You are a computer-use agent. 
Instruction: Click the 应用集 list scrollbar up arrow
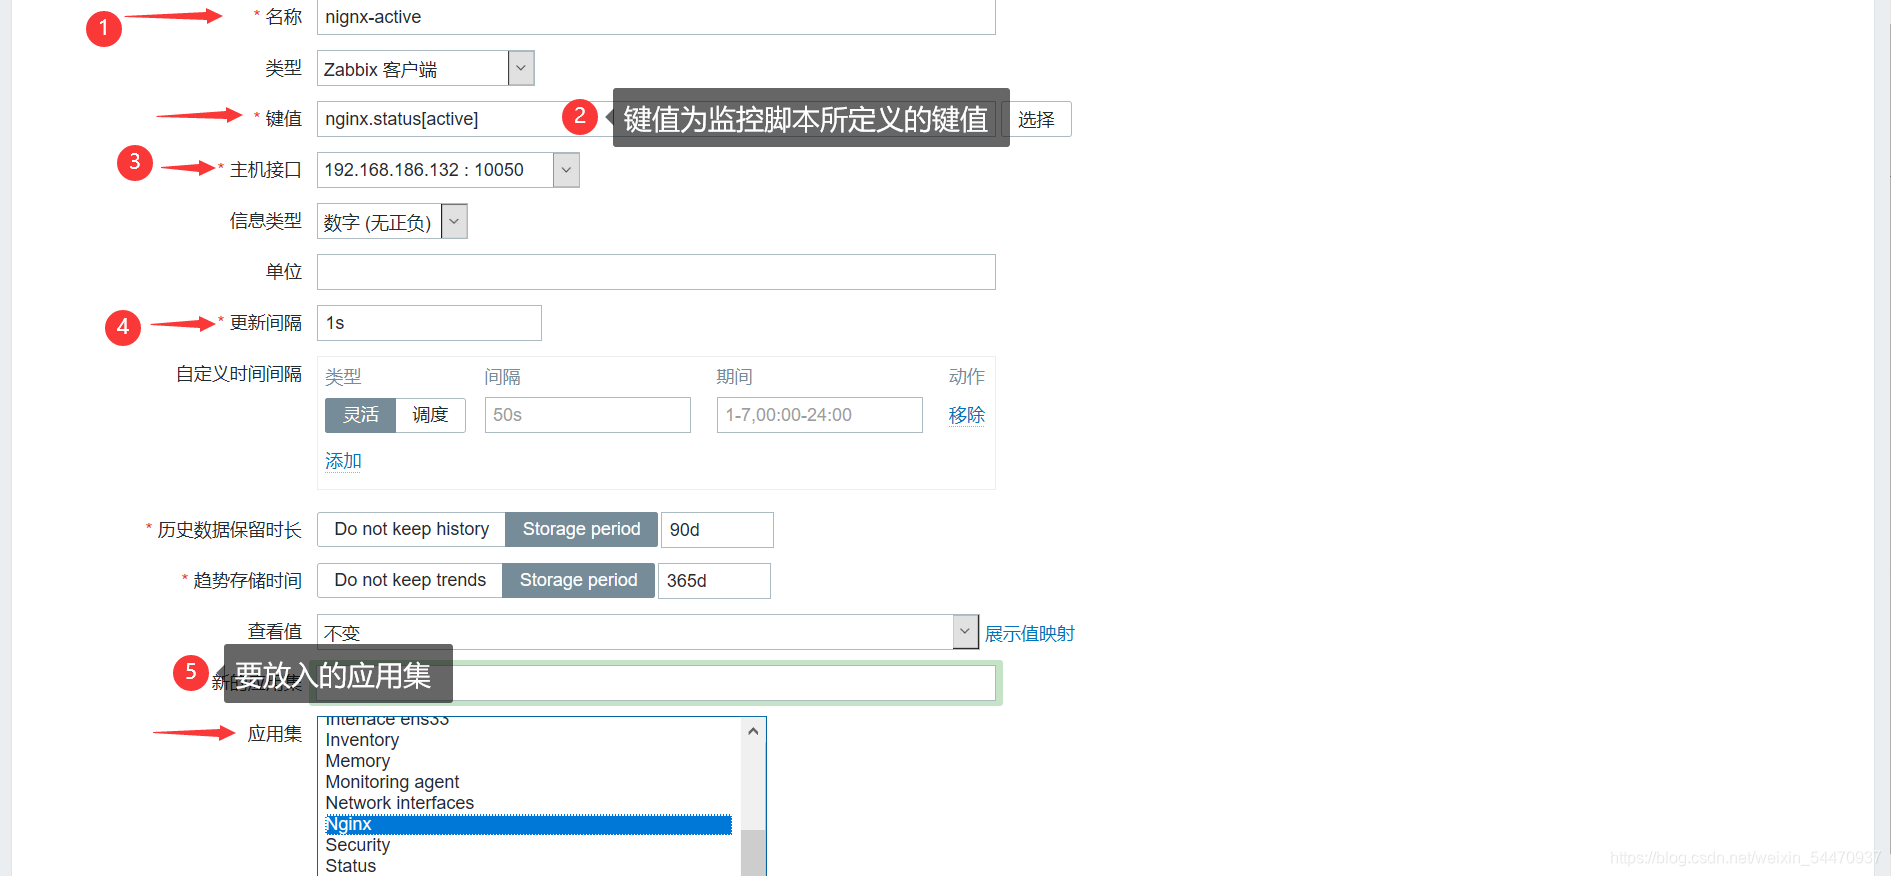(753, 731)
